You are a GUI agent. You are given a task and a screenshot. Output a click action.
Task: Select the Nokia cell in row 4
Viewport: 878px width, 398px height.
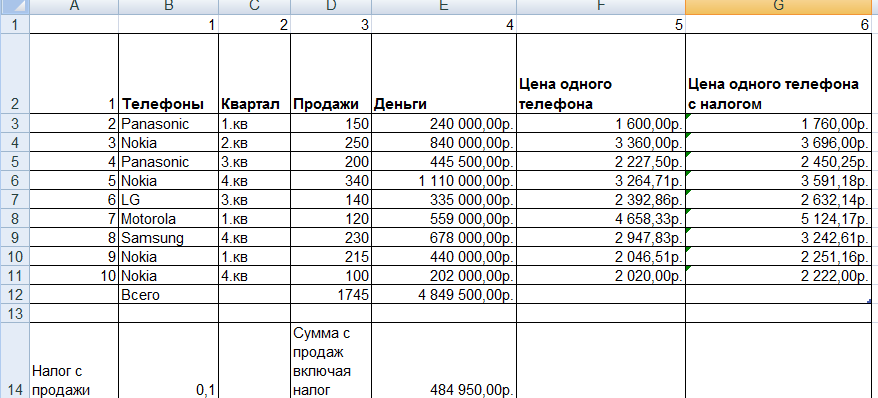pos(169,143)
